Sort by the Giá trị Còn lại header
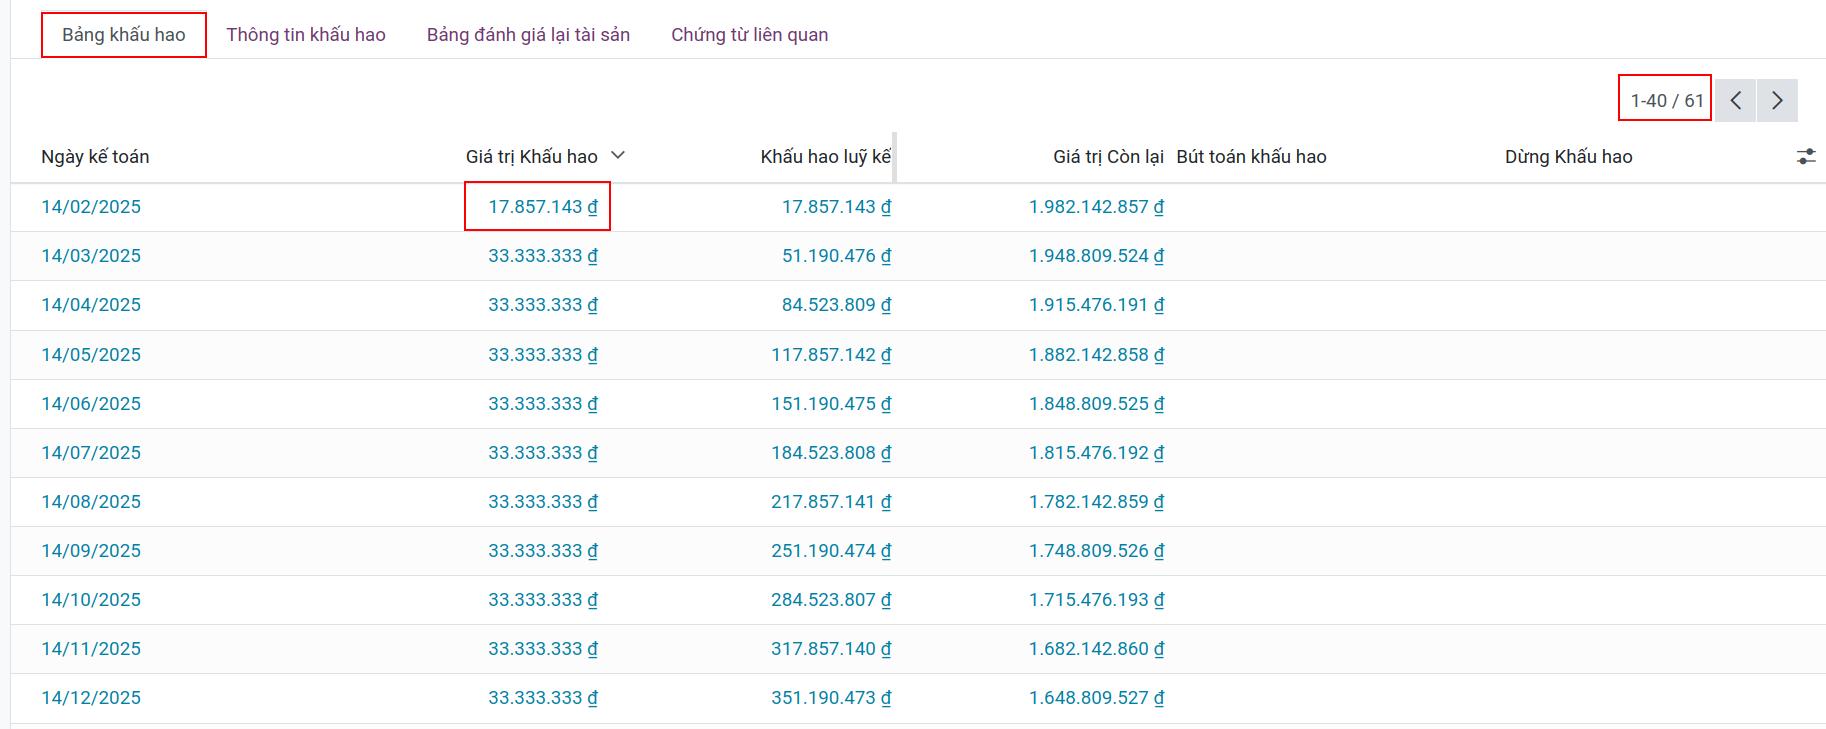Image resolution: width=1826 pixels, height=729 pixels. (x=1108, y=157)
